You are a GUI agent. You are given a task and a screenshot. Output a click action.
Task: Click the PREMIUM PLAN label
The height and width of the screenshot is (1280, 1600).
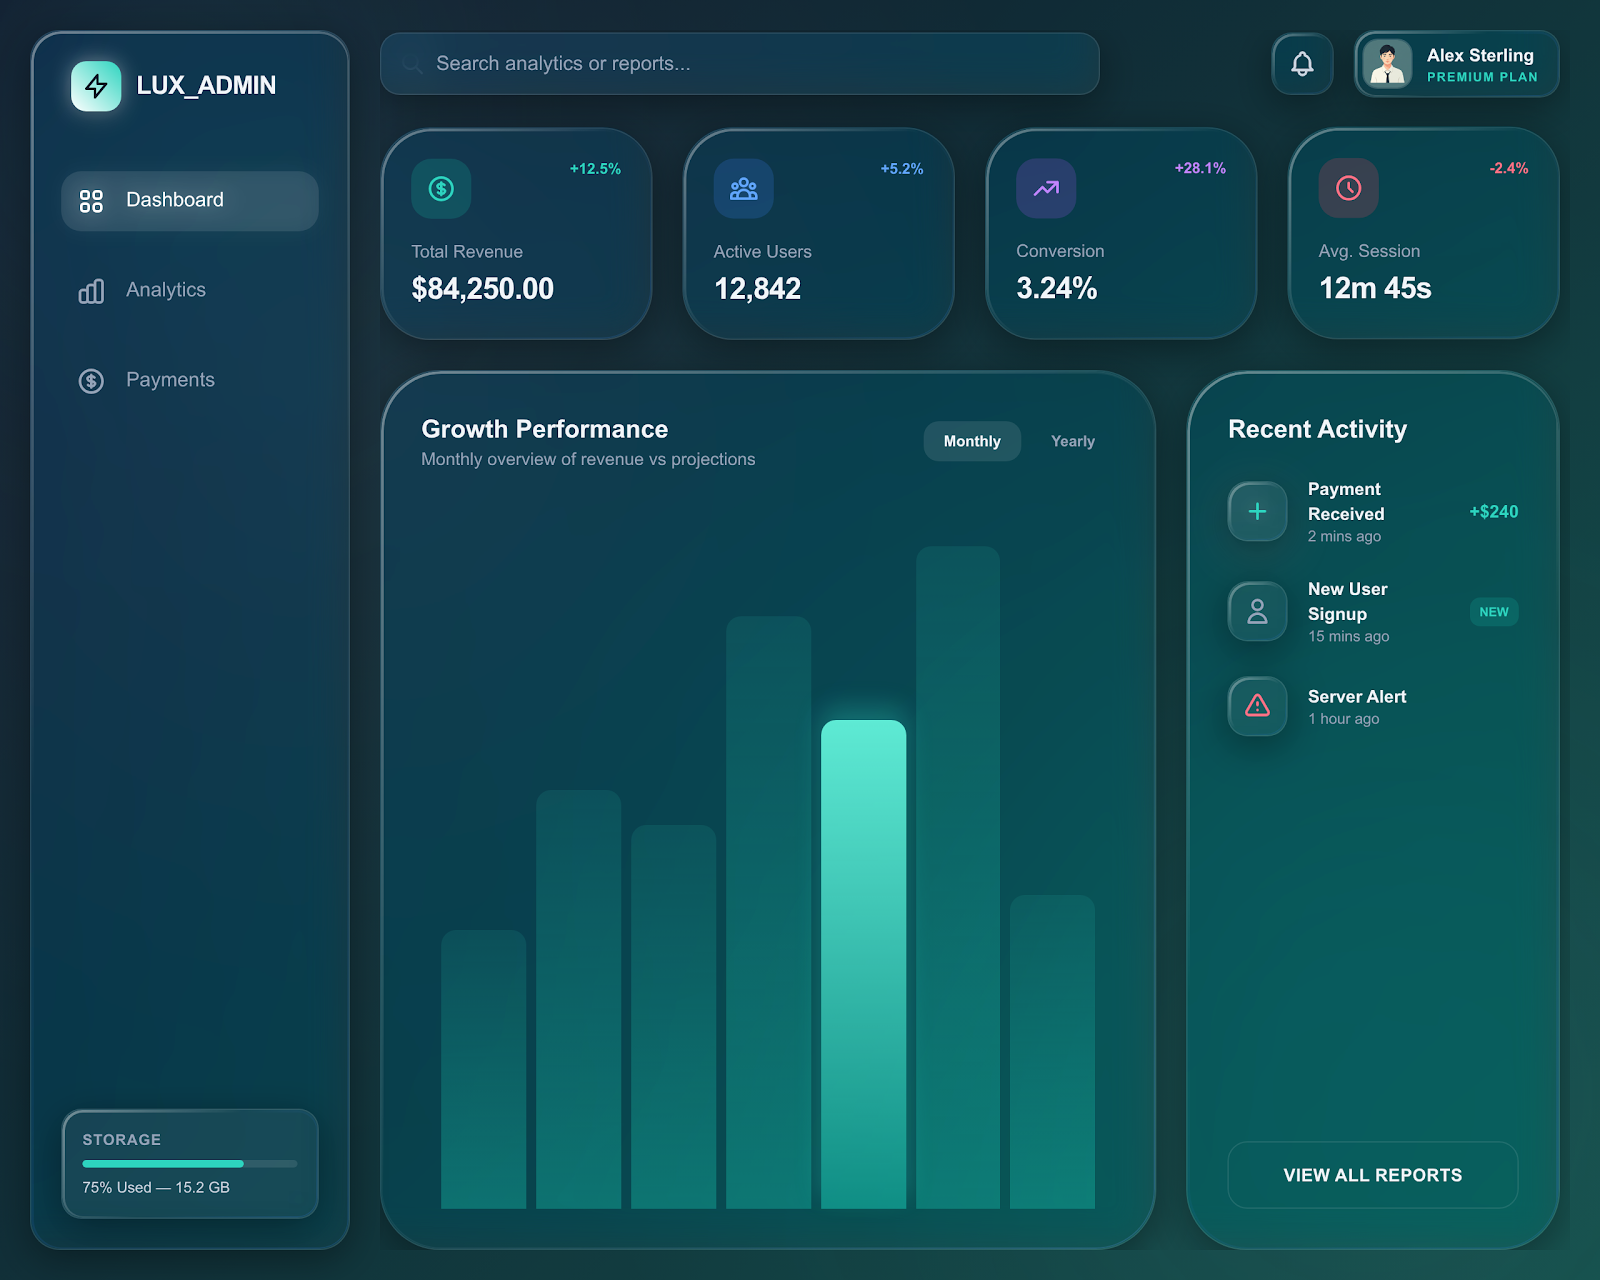[x=1482, y=77]
